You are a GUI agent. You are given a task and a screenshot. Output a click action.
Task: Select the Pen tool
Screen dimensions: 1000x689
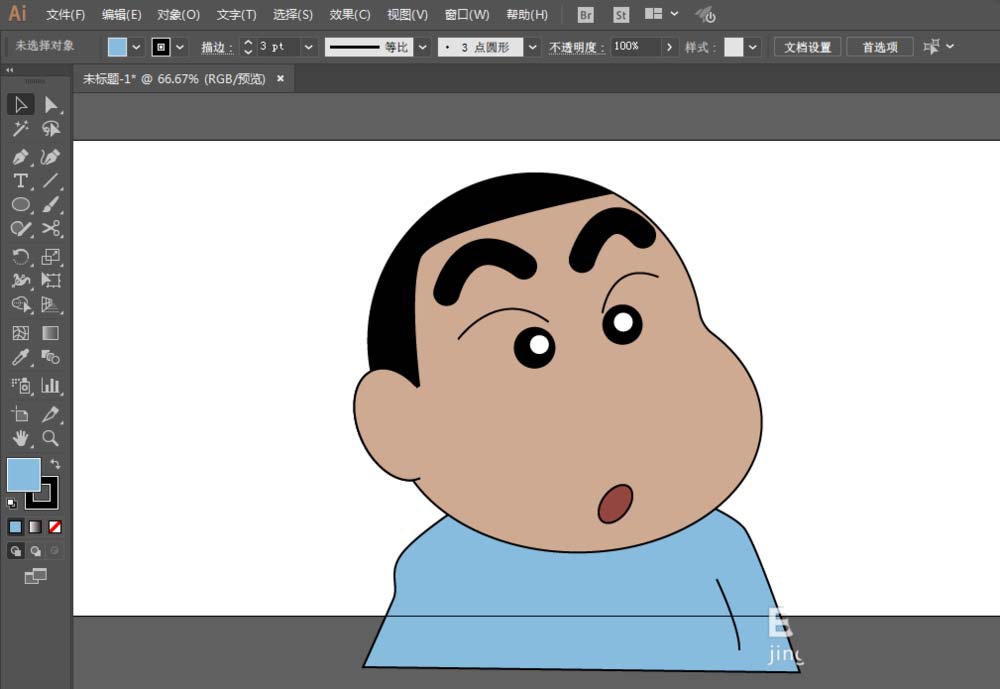click(20, 157)
